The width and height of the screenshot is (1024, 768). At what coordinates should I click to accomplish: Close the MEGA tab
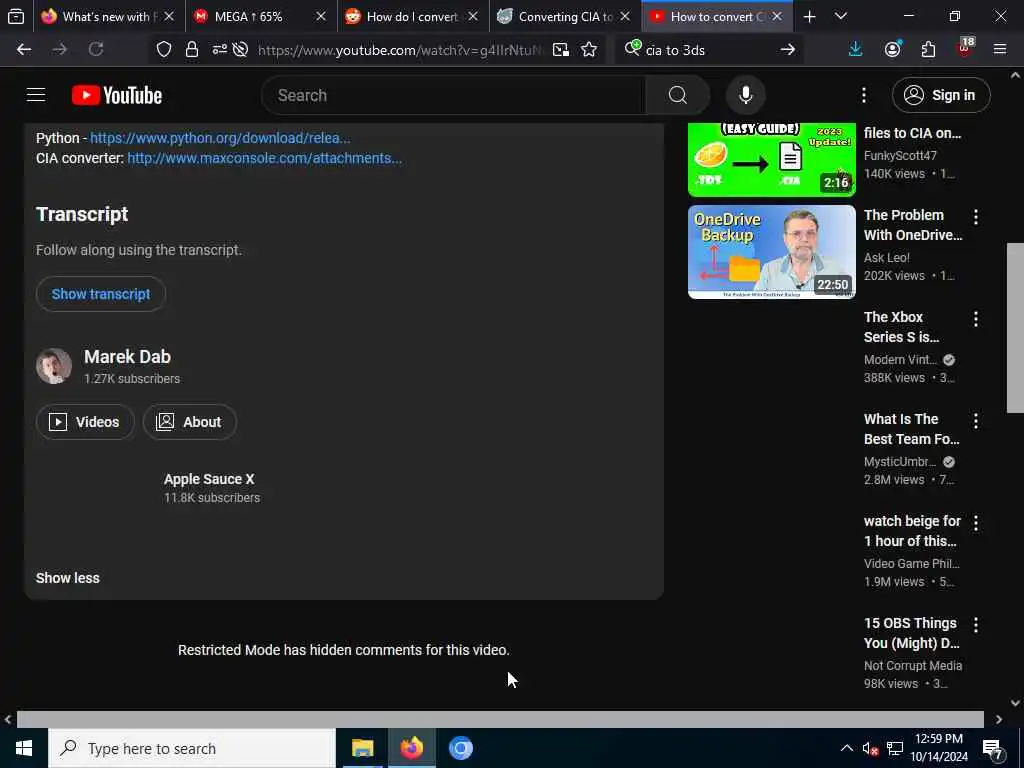(321, 17)
